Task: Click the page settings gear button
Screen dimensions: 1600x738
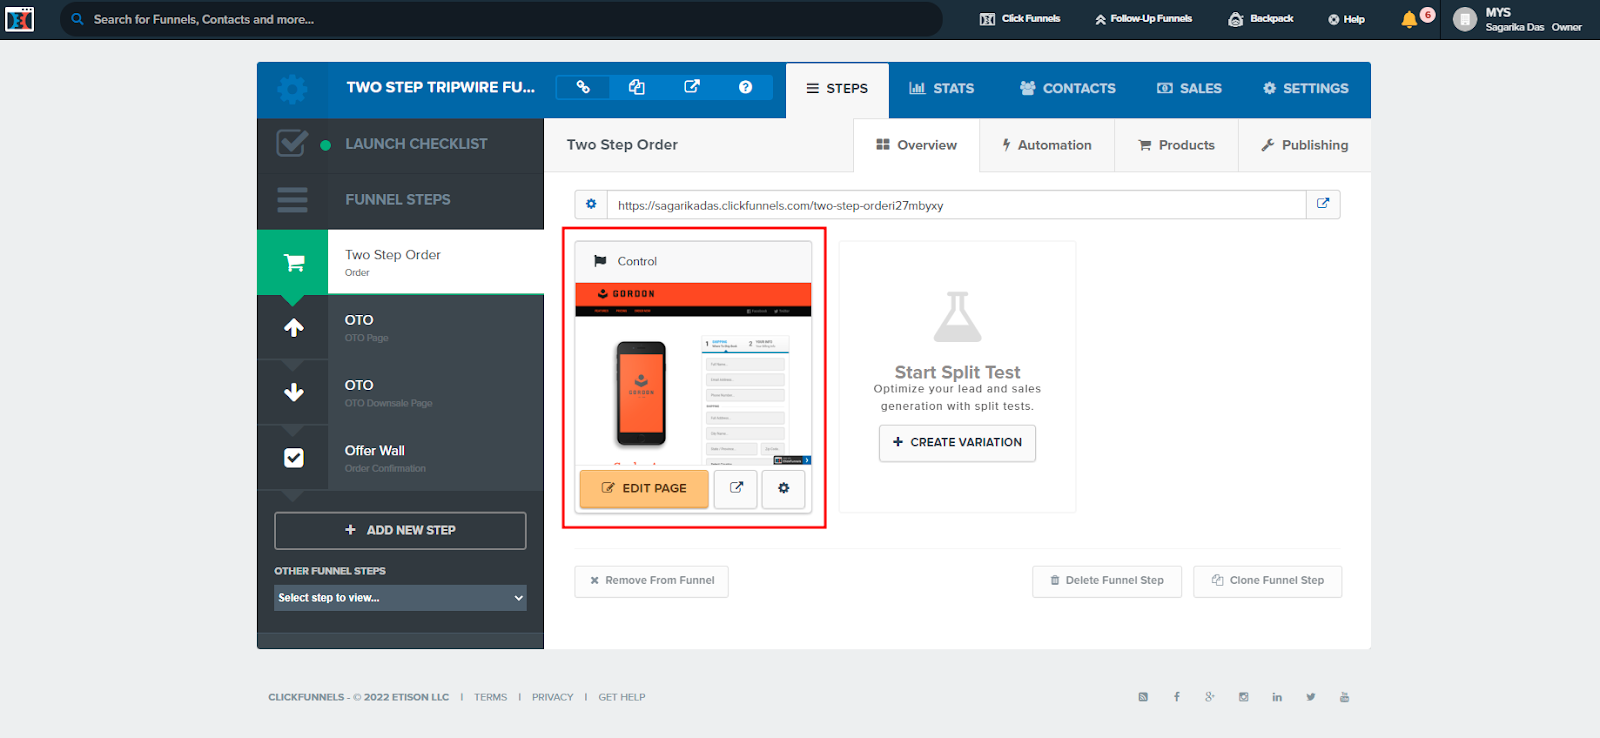Action: 784,488
